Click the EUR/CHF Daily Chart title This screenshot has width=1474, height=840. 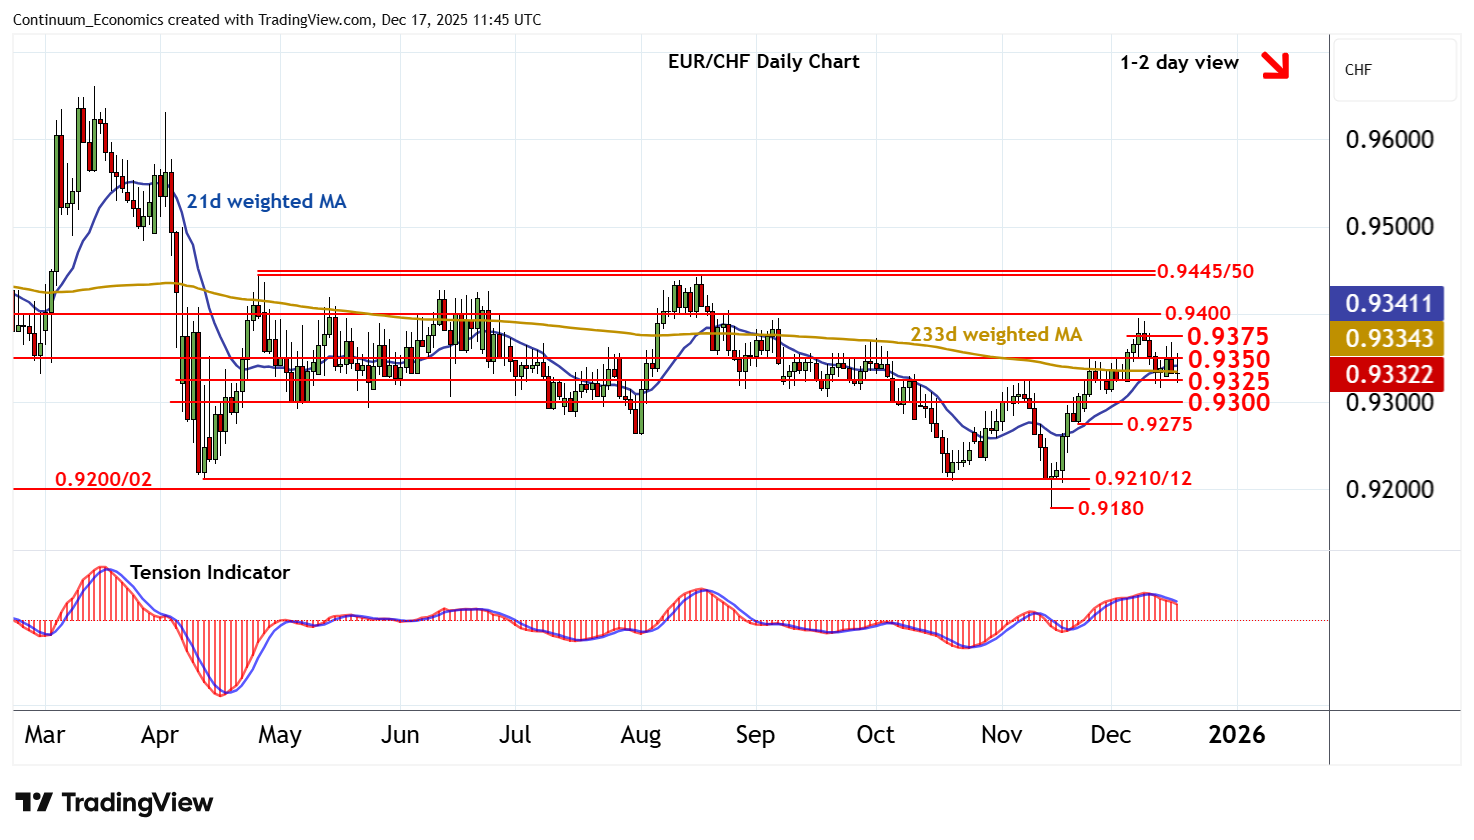(x=763, y=62)
